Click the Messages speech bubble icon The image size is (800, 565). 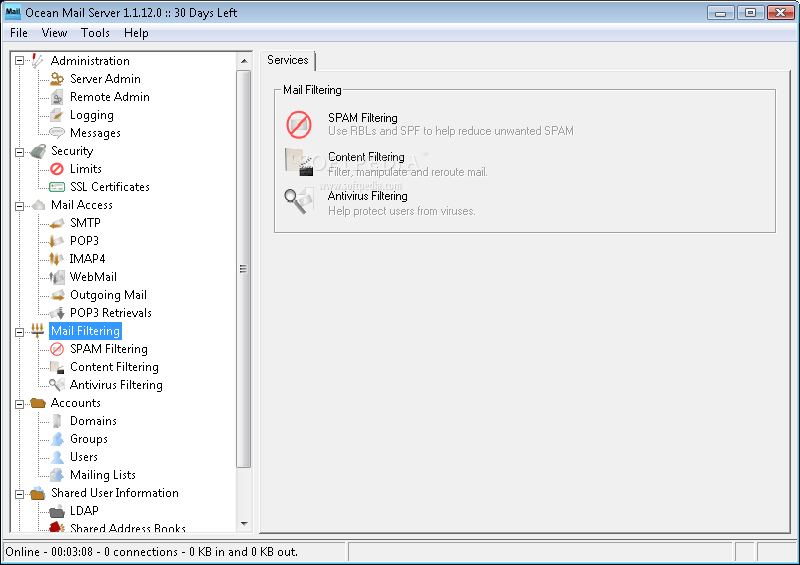(x=57, y=133)
